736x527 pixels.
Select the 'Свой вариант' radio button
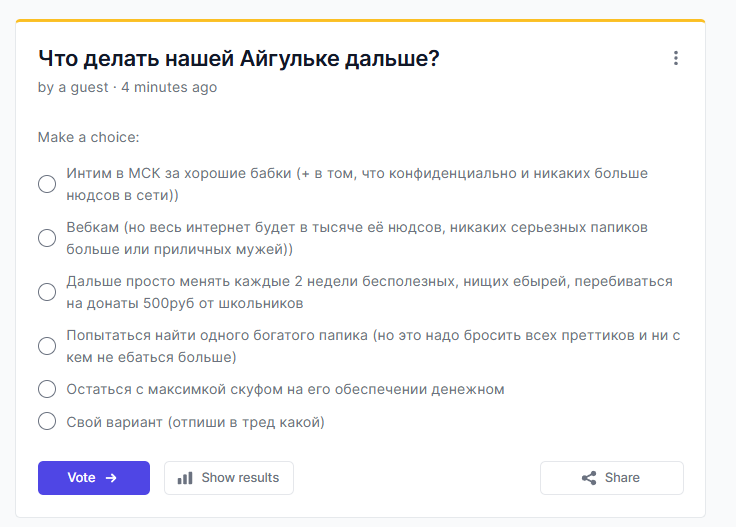[47, 421]
